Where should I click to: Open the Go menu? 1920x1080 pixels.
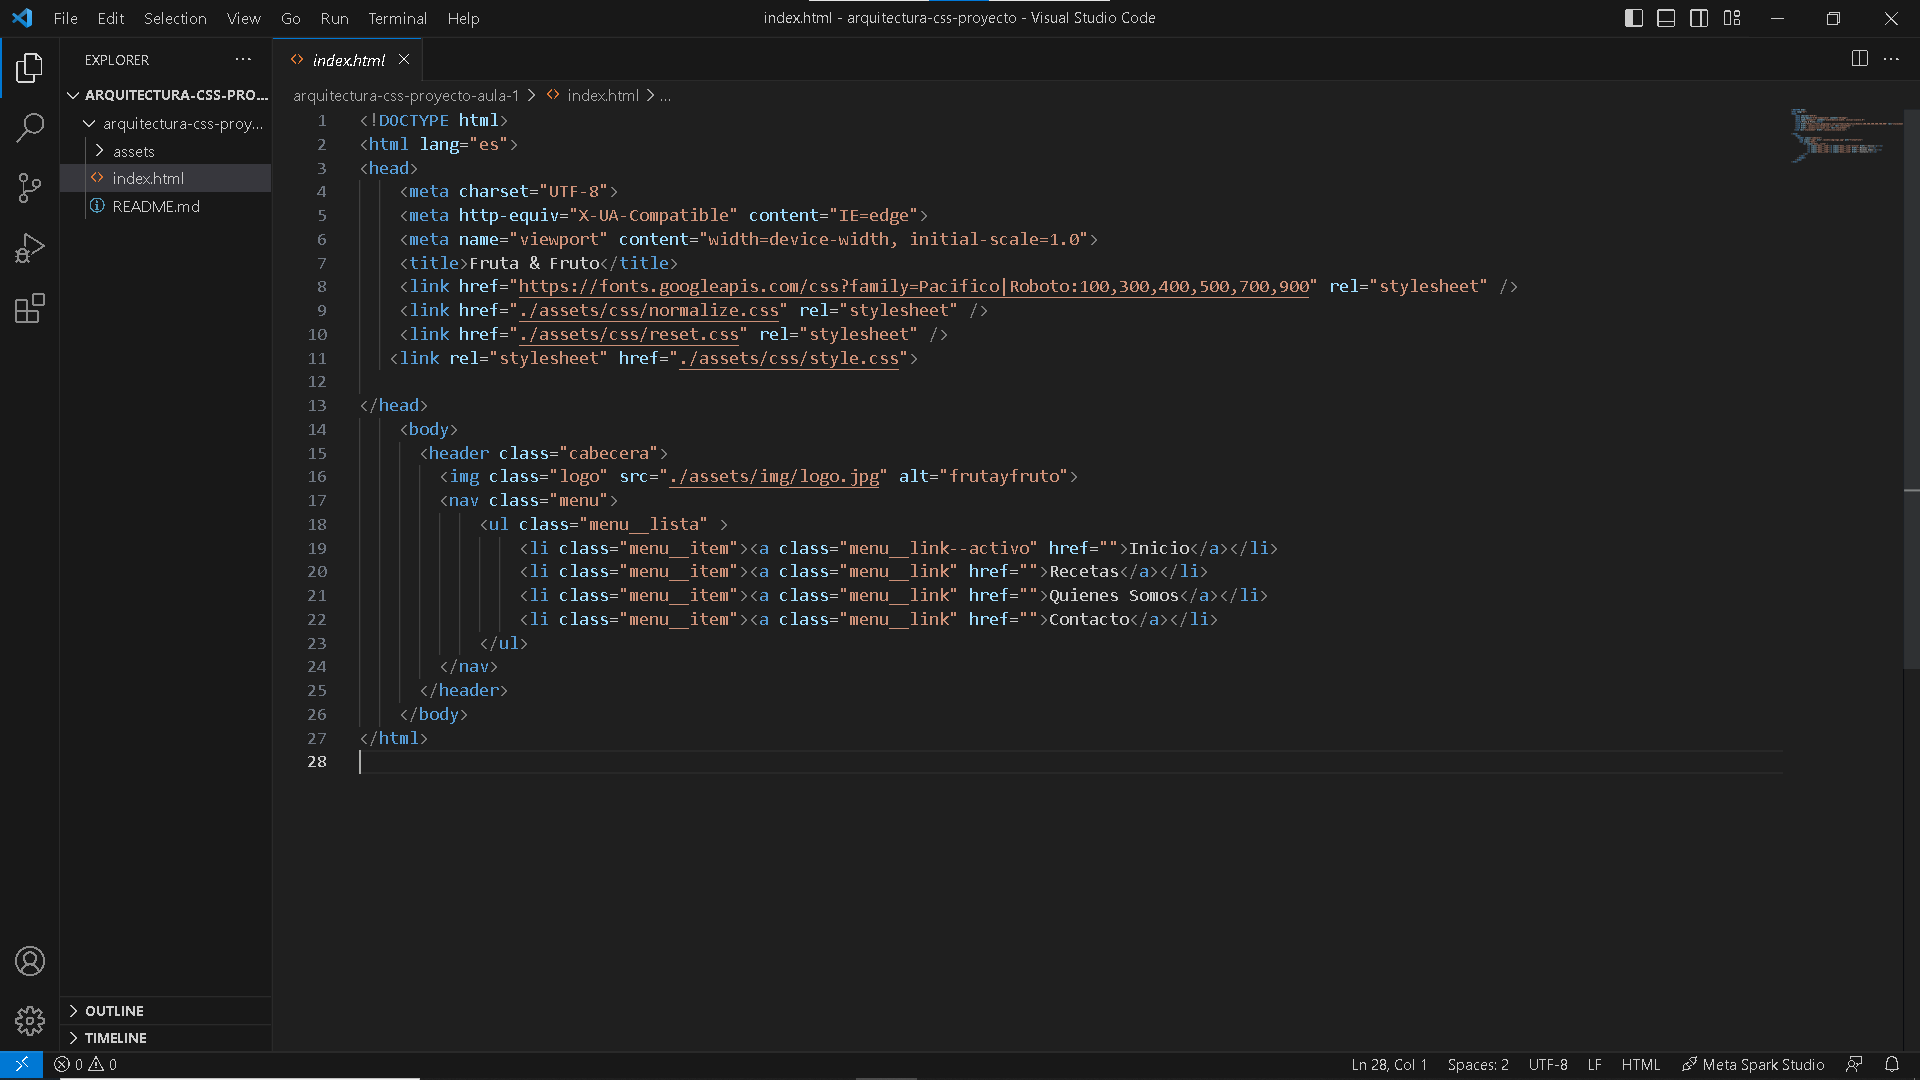pos(291,18)
